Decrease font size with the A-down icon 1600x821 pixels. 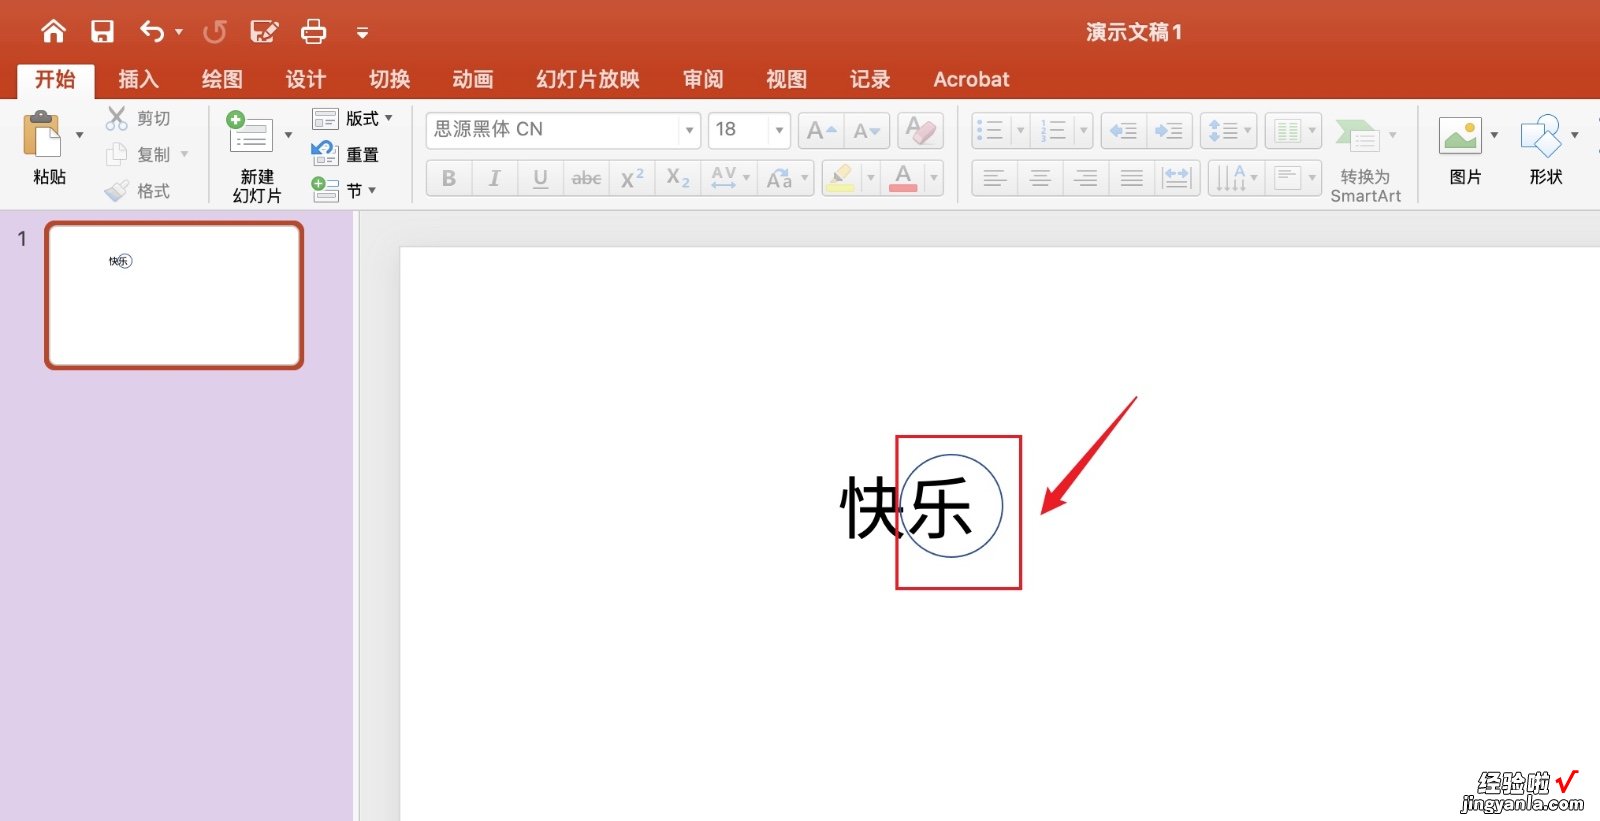pos(866,130)
